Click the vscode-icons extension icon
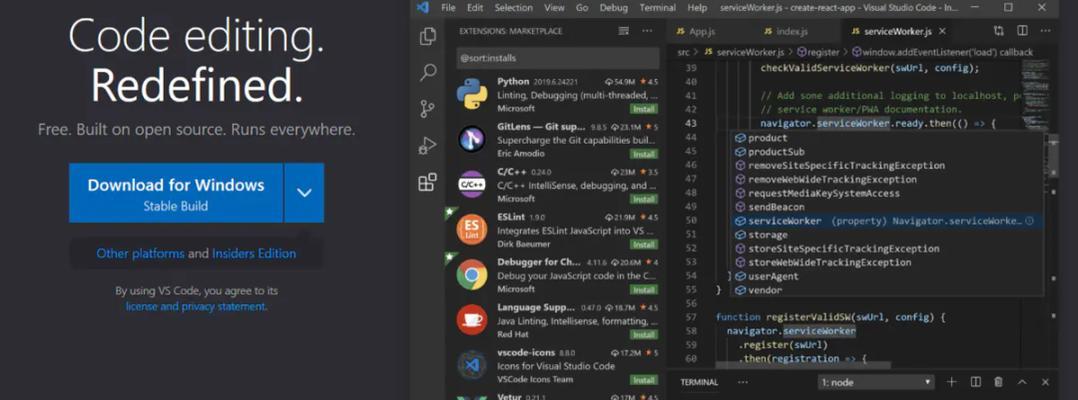1078x400 pixels. 472,366
